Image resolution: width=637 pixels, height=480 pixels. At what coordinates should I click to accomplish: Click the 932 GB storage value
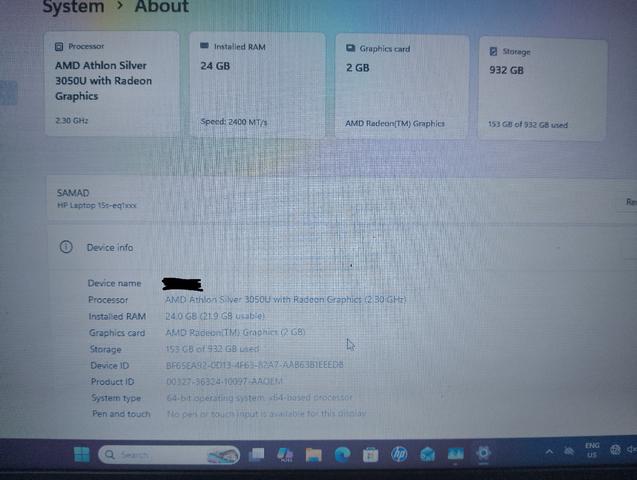(506, 70)
